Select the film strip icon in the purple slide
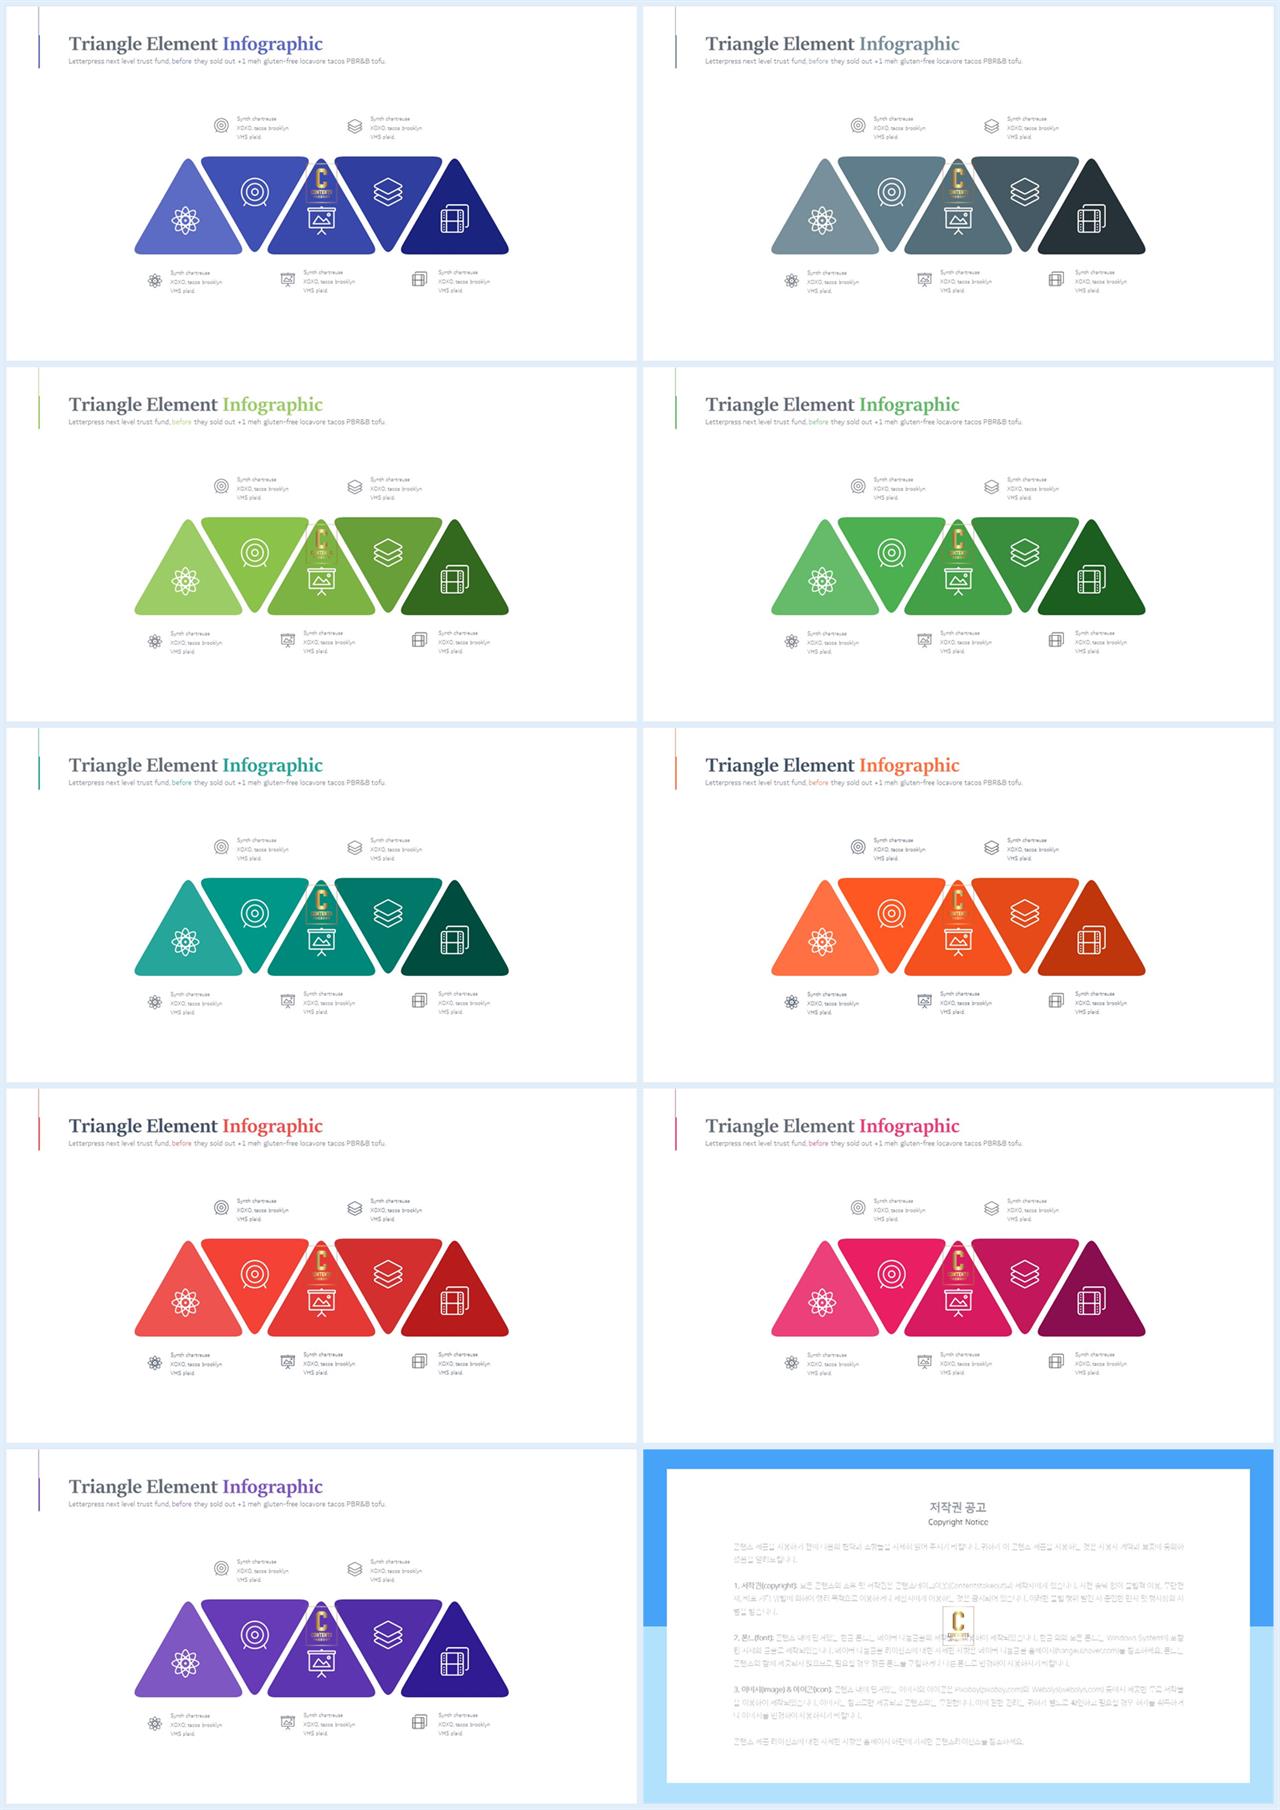This screenshot has width=1280, height=1810. pyautogui.click(x=454, y=1663)
